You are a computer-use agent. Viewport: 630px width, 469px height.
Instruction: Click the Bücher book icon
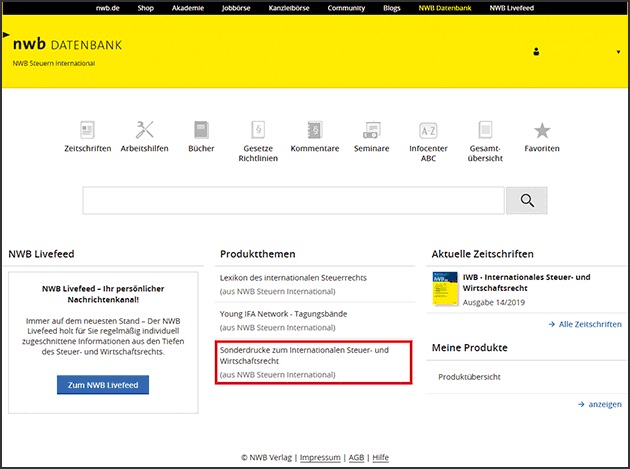click(201, 130)
